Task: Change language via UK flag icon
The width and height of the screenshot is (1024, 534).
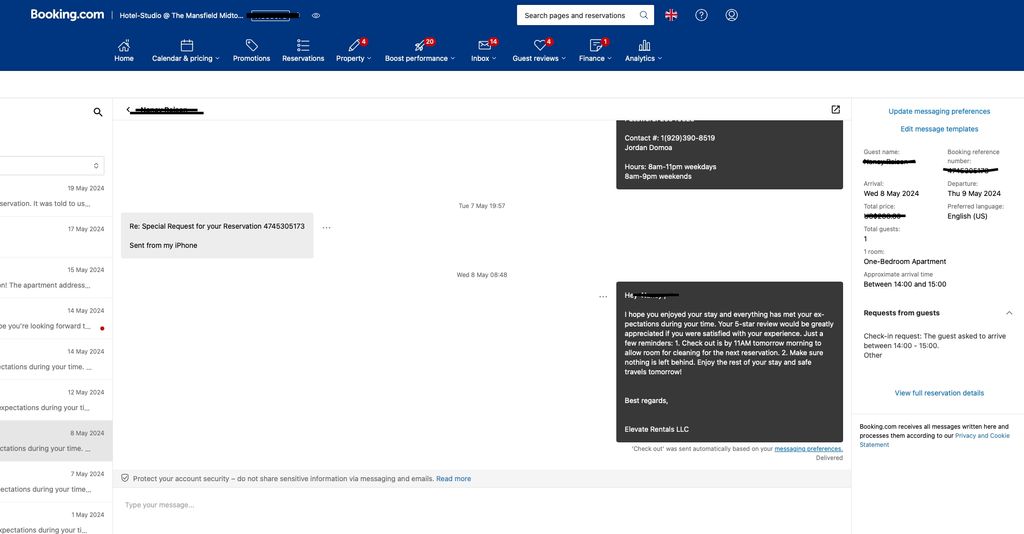Action: [671, 15]
